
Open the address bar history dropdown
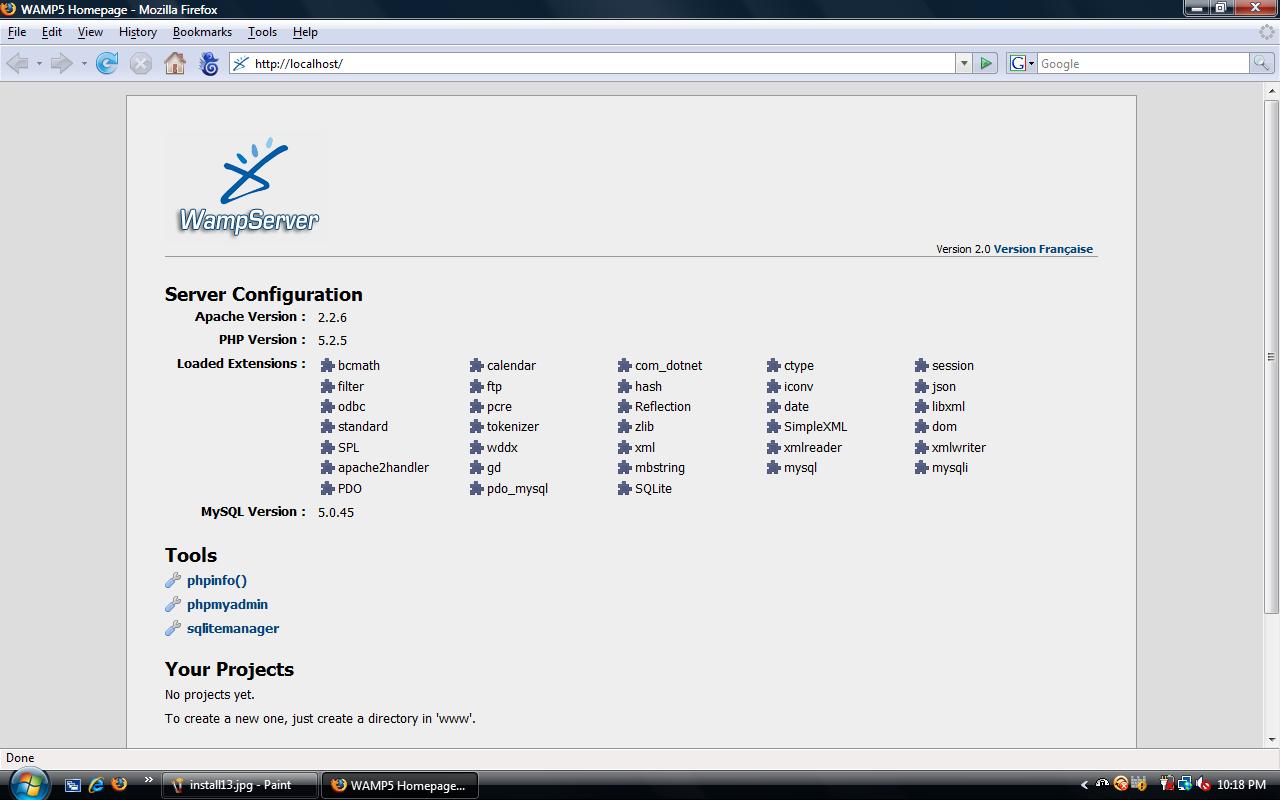(964, 63)
